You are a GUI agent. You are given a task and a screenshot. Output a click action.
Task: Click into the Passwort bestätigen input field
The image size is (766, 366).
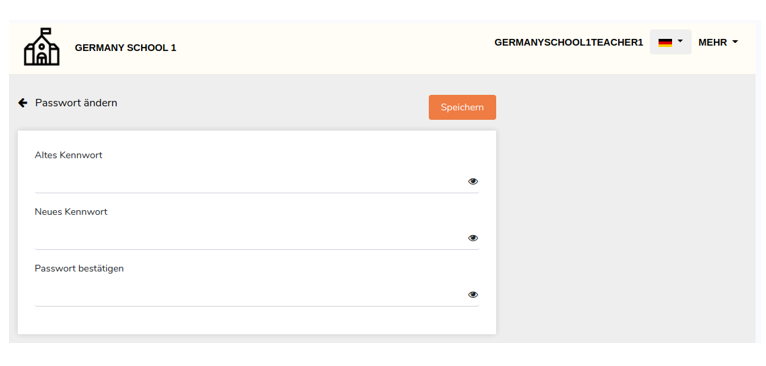[x=250, y=295]
